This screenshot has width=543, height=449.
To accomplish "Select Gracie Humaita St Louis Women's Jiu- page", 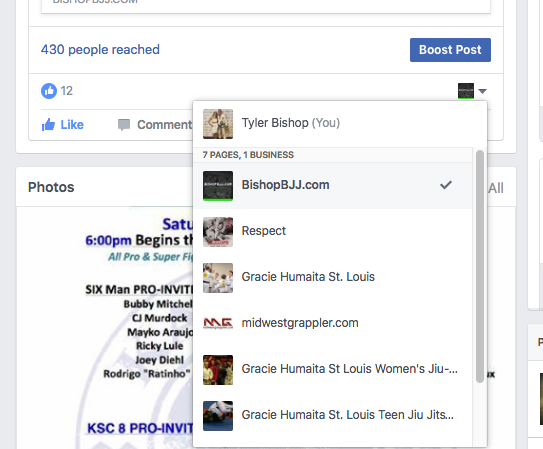I will point(333,369).
